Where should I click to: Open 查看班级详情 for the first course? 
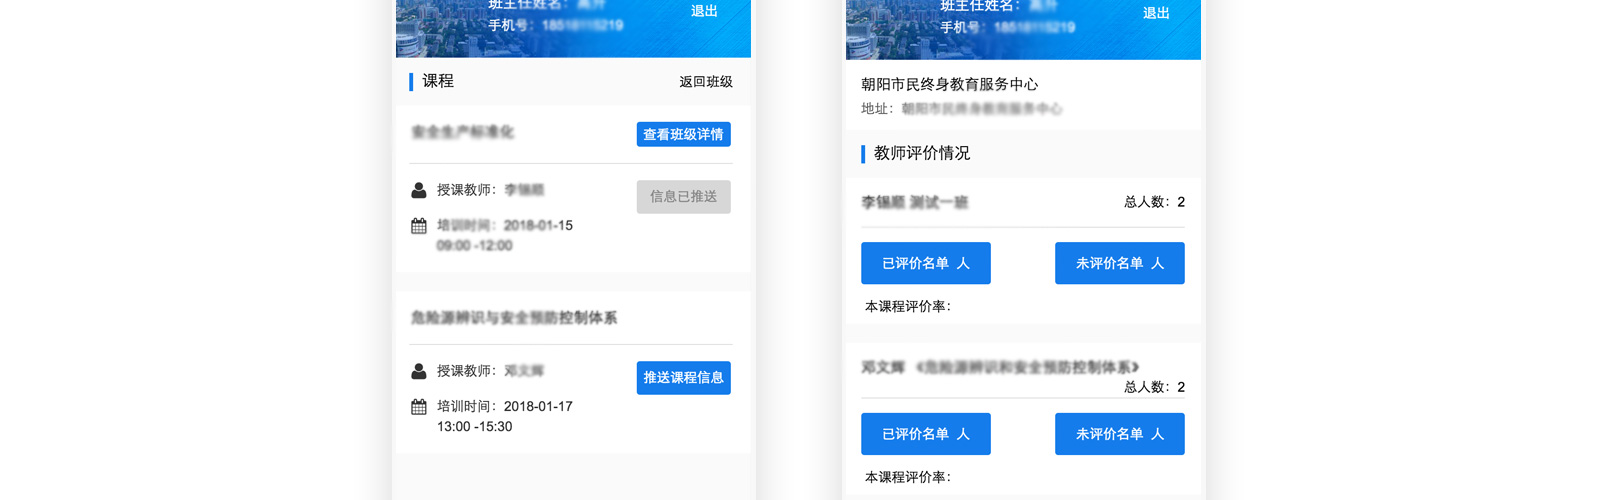(683, 134)
